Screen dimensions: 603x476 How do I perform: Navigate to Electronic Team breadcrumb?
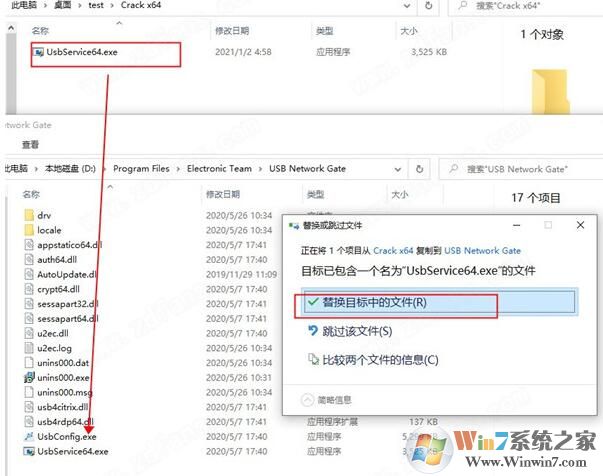(219, 169)
